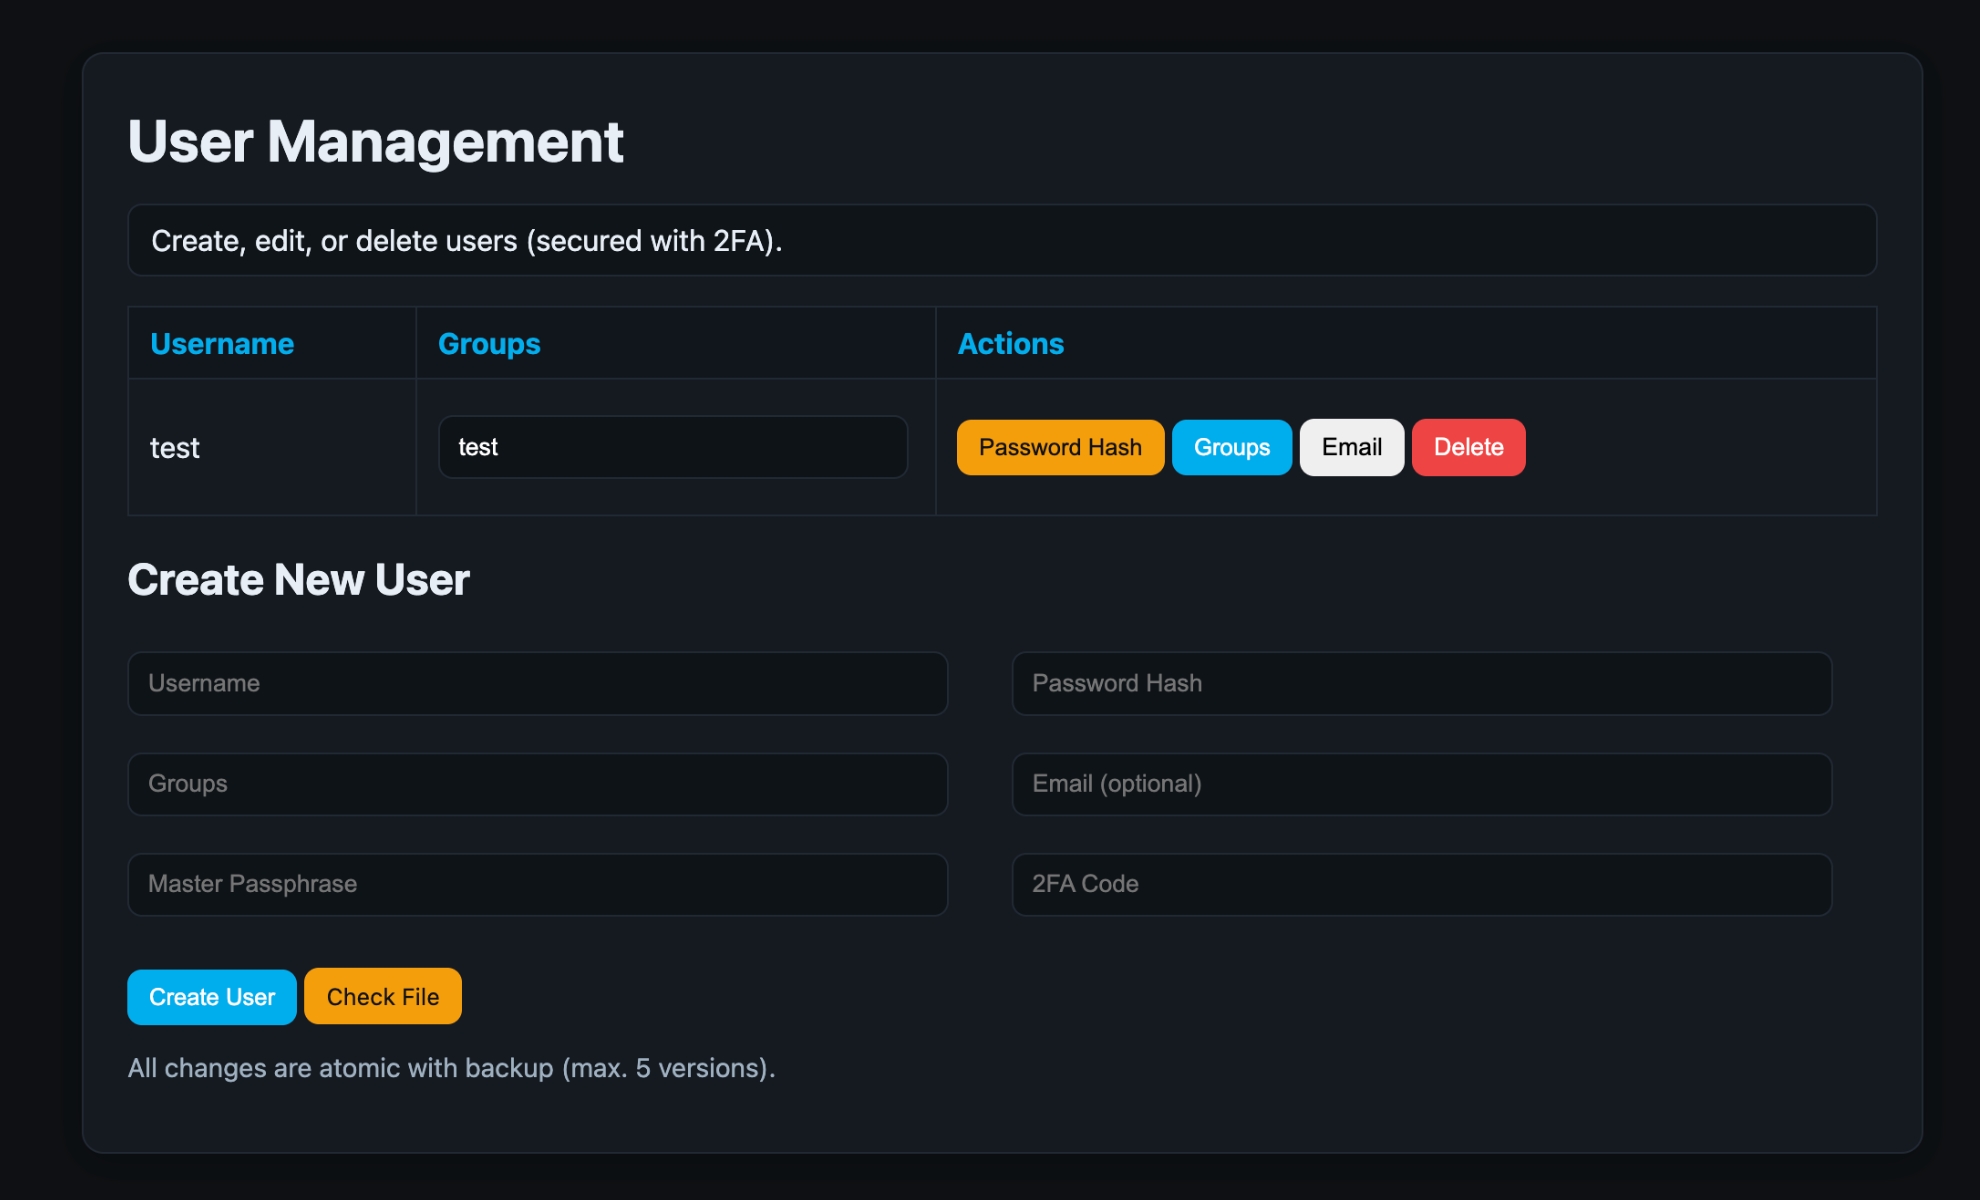The image size is (1980, 1200).
Task: Click the Groups column header
Action: (x=489, y=344)
